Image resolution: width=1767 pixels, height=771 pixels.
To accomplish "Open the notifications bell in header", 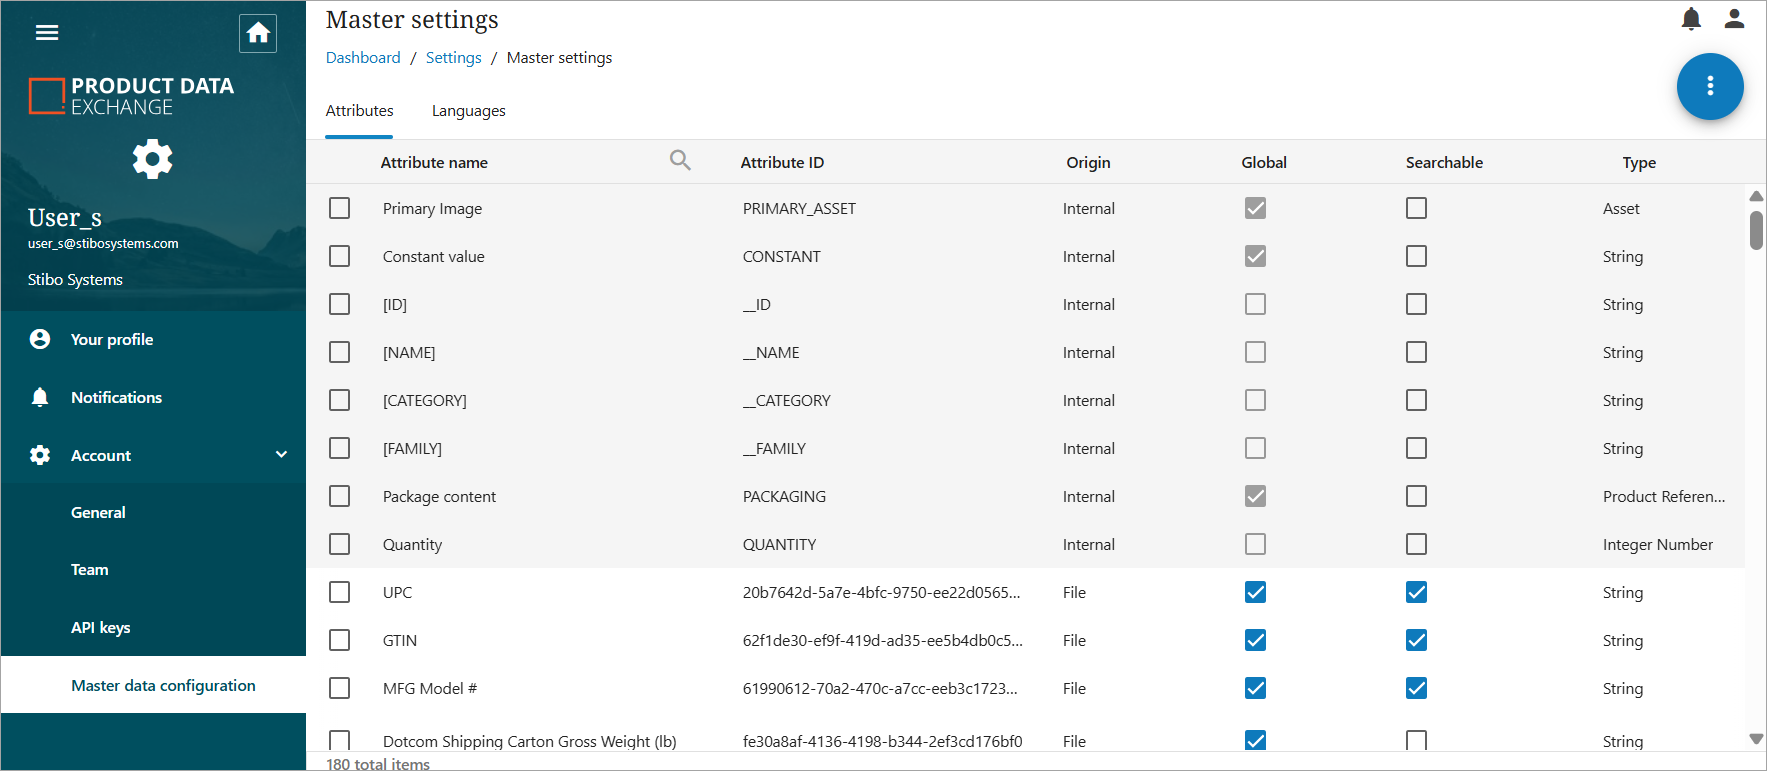I will point(1691,19).
